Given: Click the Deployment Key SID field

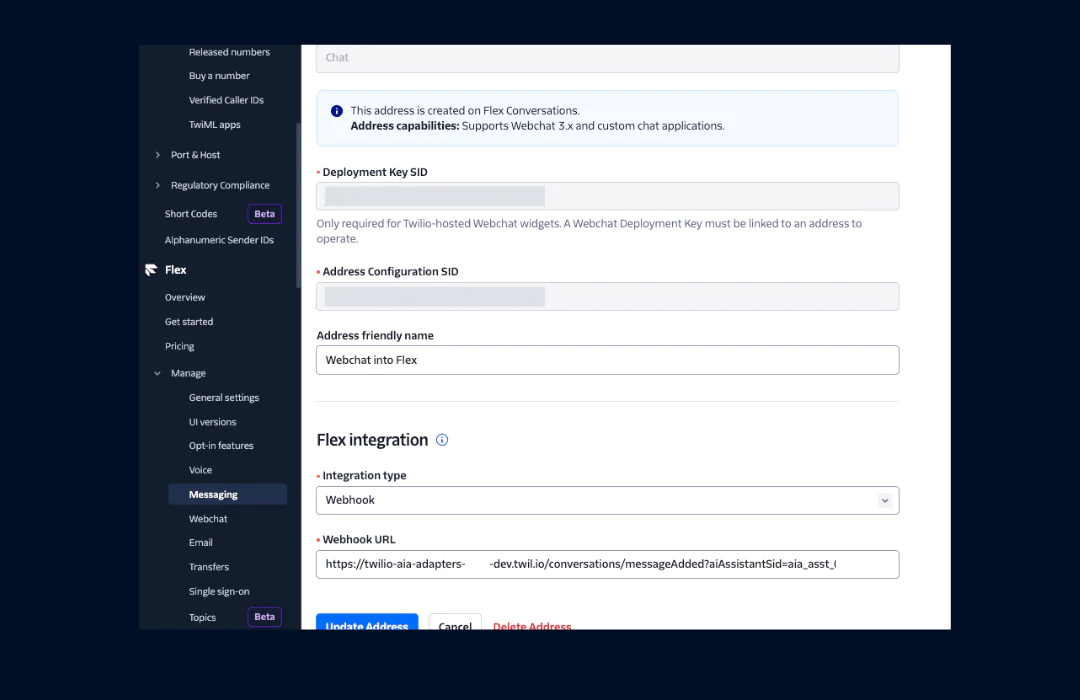Looking at the screenshot, I should point(608,196).
